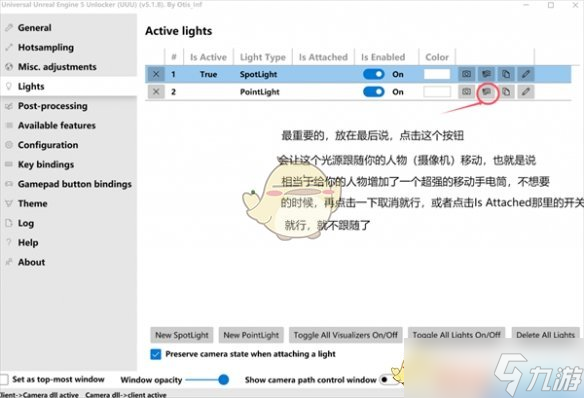This screenshot has height=398, width=584.
Task: Click the camera icon in SpotLight row
Action: (466, 74)
